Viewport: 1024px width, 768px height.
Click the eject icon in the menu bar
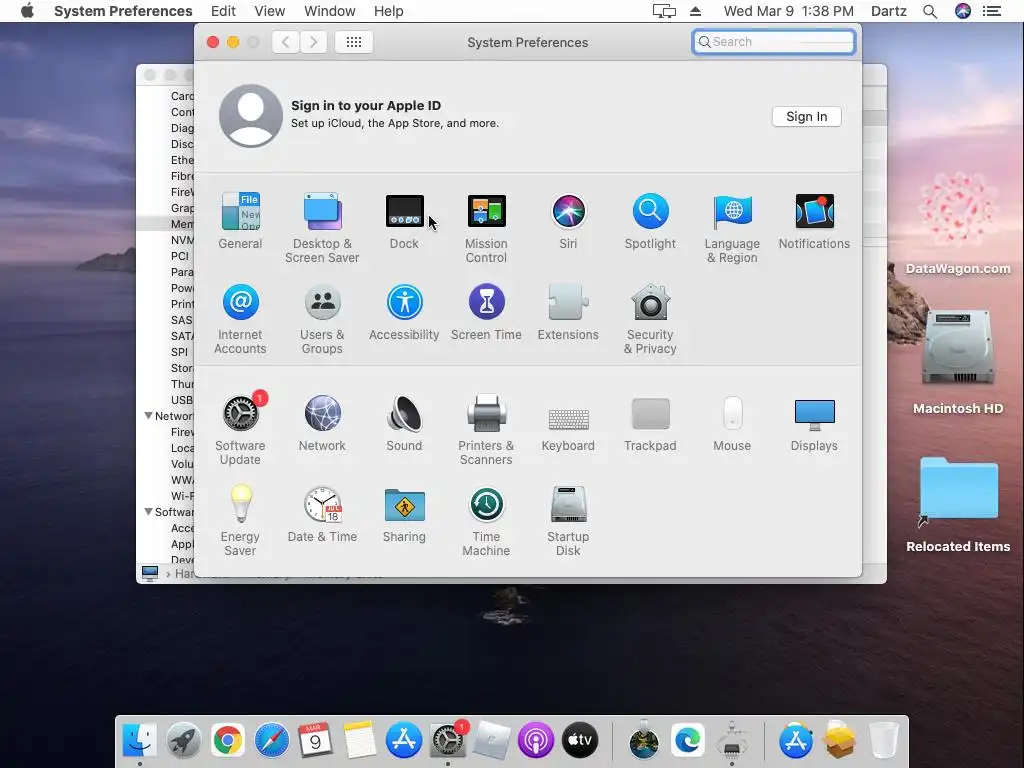click(695, 11)
